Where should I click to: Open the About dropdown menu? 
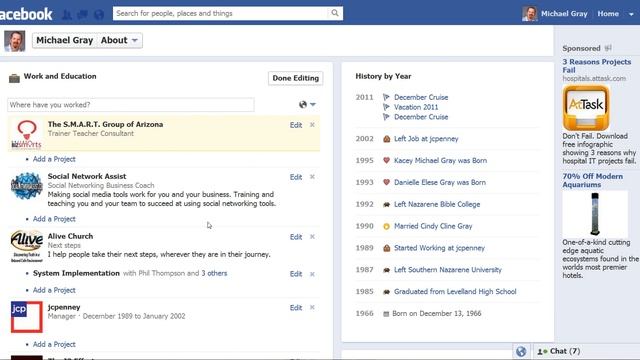click(120, 40)
